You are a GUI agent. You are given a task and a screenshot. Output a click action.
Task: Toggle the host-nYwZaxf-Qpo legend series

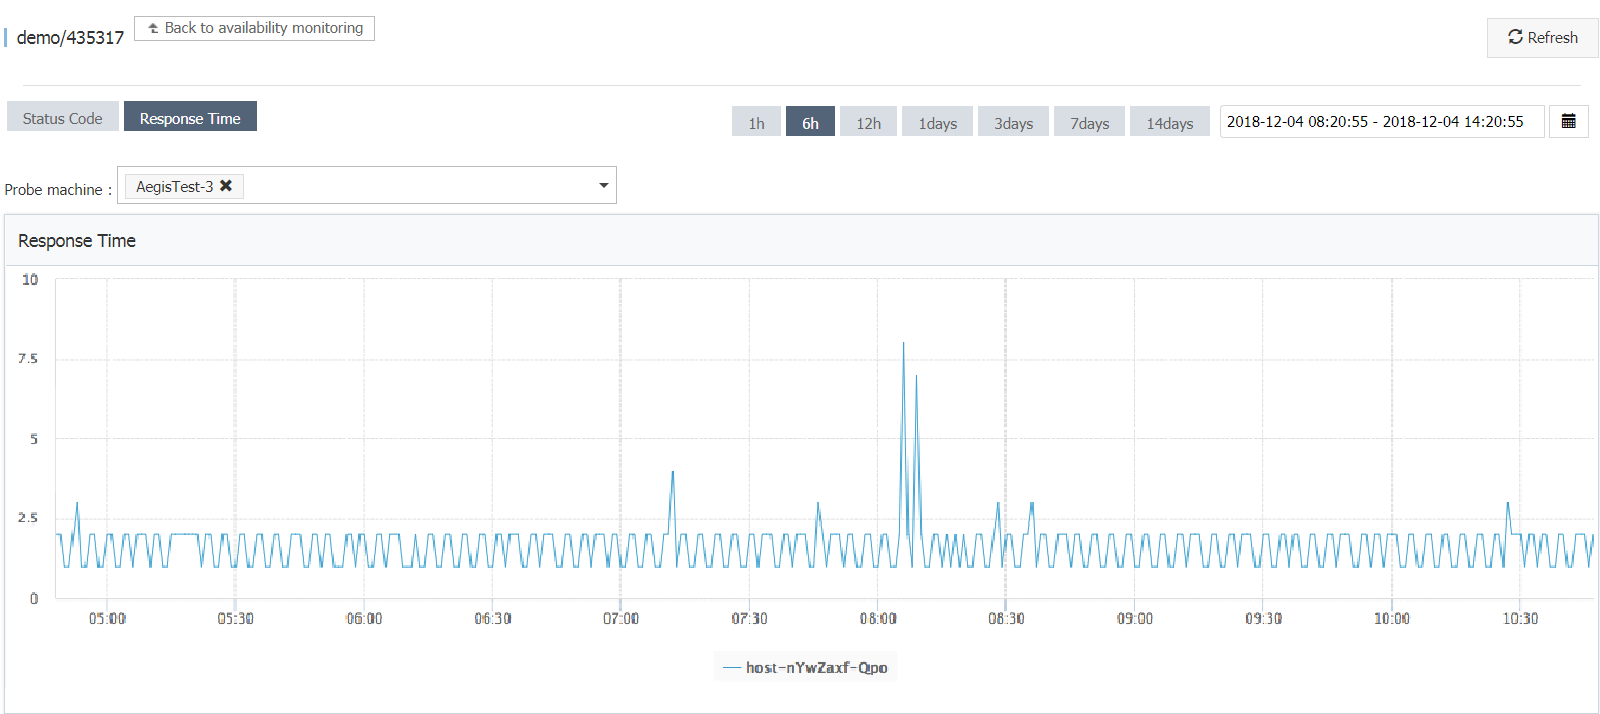805,667
